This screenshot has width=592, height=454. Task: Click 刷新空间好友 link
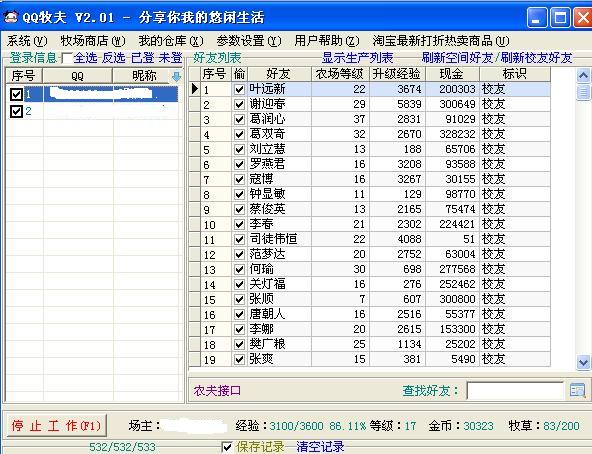point(458,58)
